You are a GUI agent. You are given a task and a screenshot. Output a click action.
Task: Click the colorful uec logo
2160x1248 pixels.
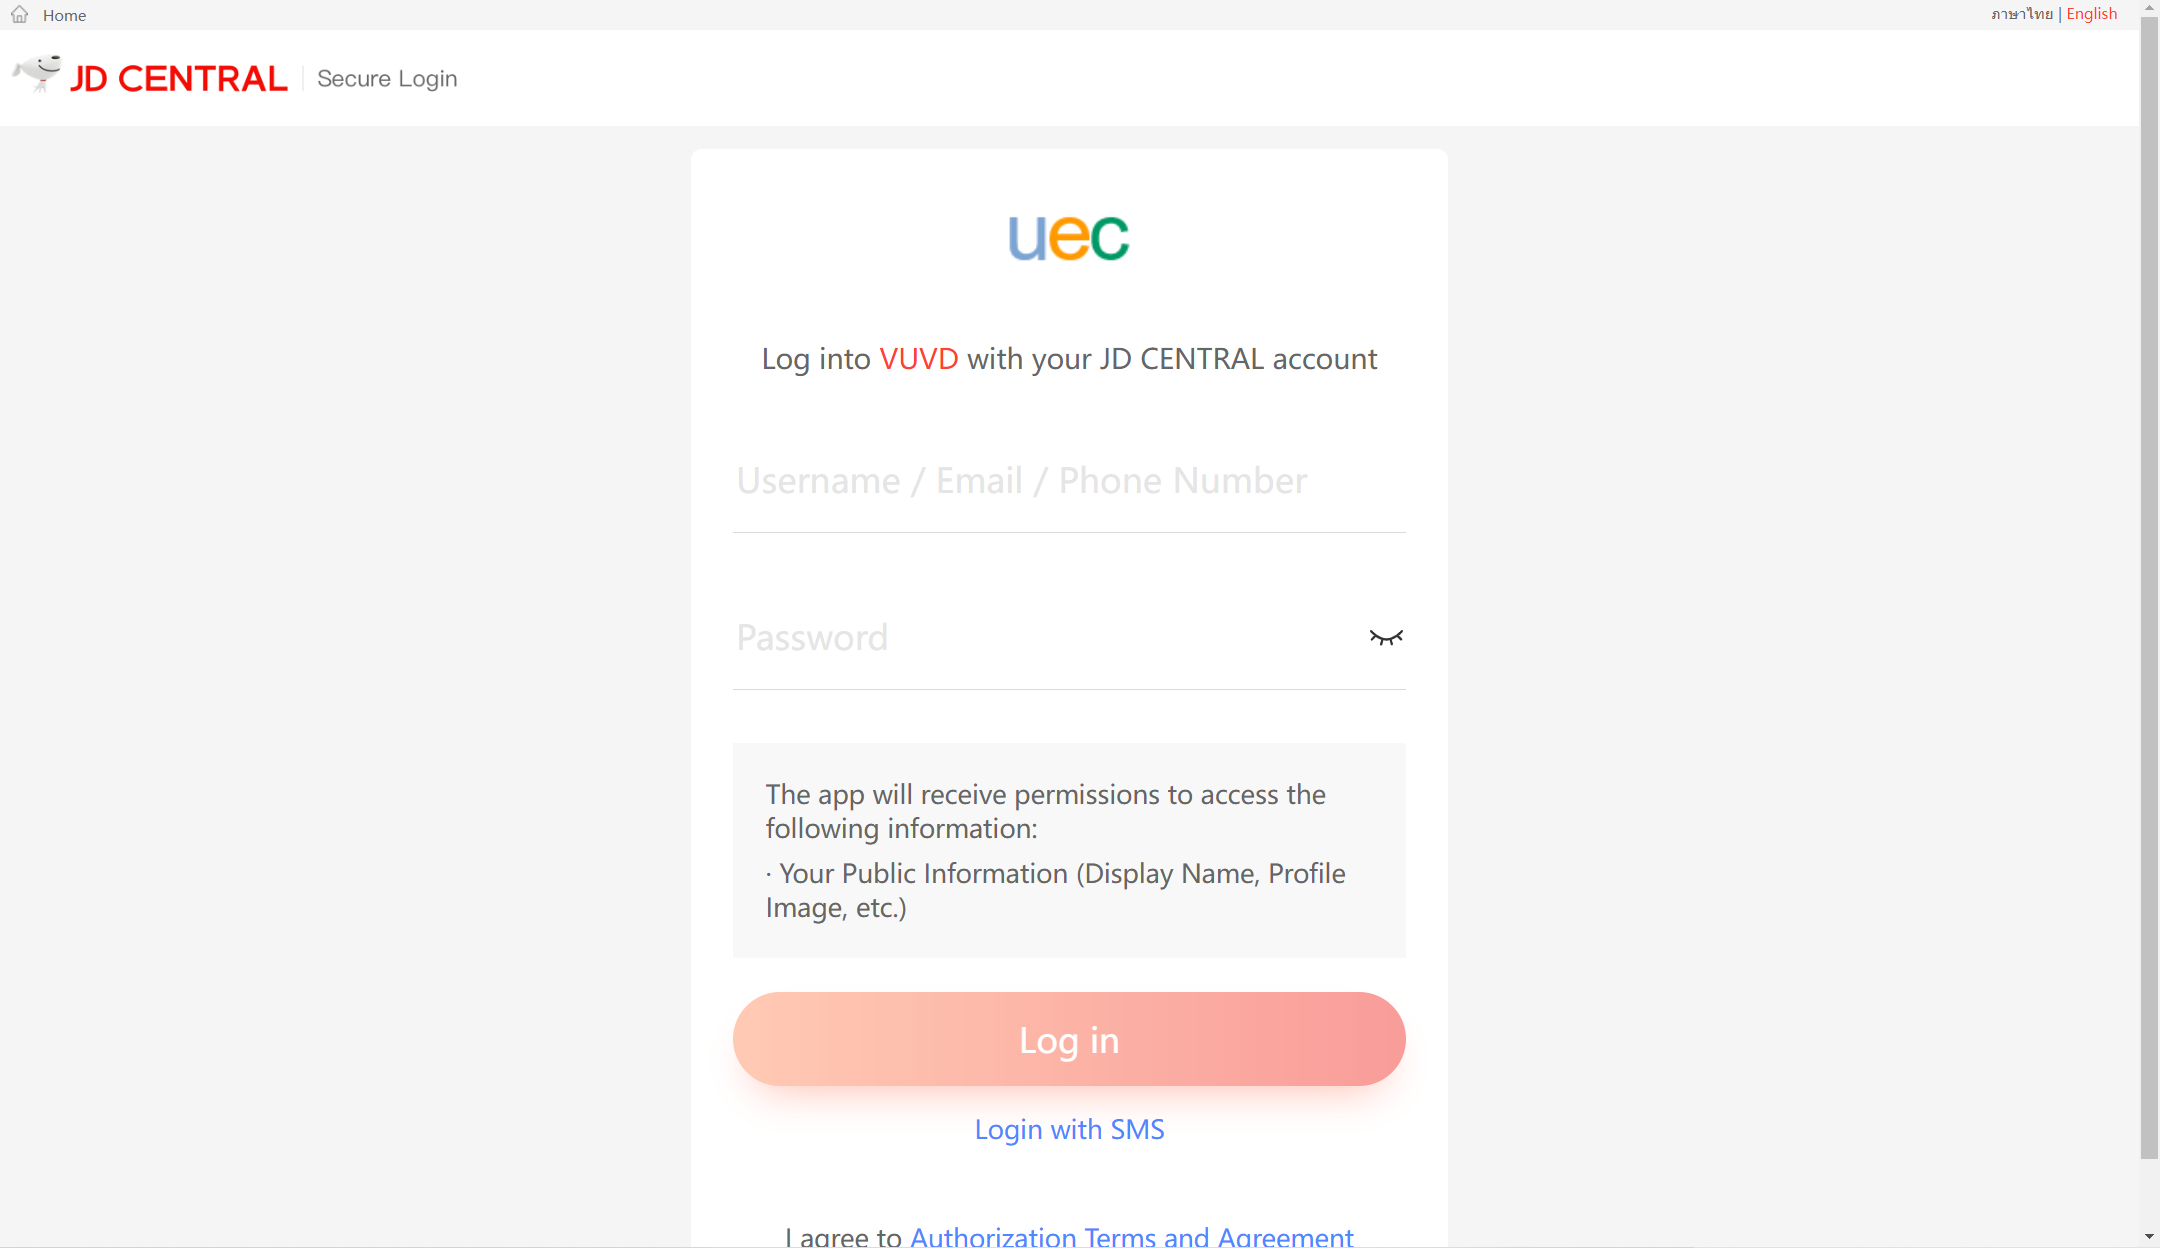click(1069, 238)
